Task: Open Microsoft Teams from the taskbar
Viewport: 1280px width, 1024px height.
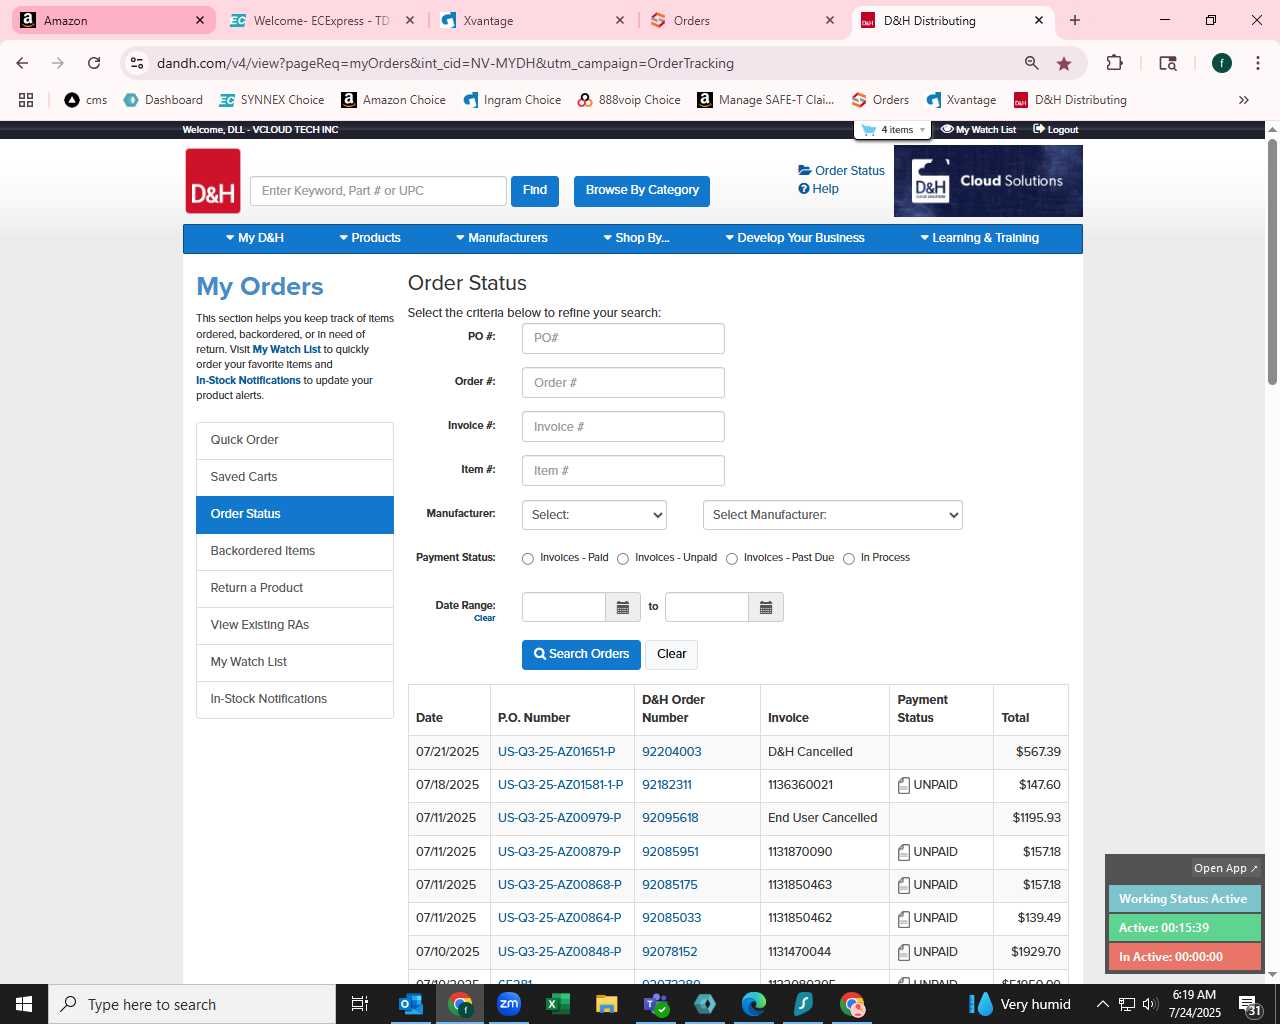Action: coord(656,1004)
